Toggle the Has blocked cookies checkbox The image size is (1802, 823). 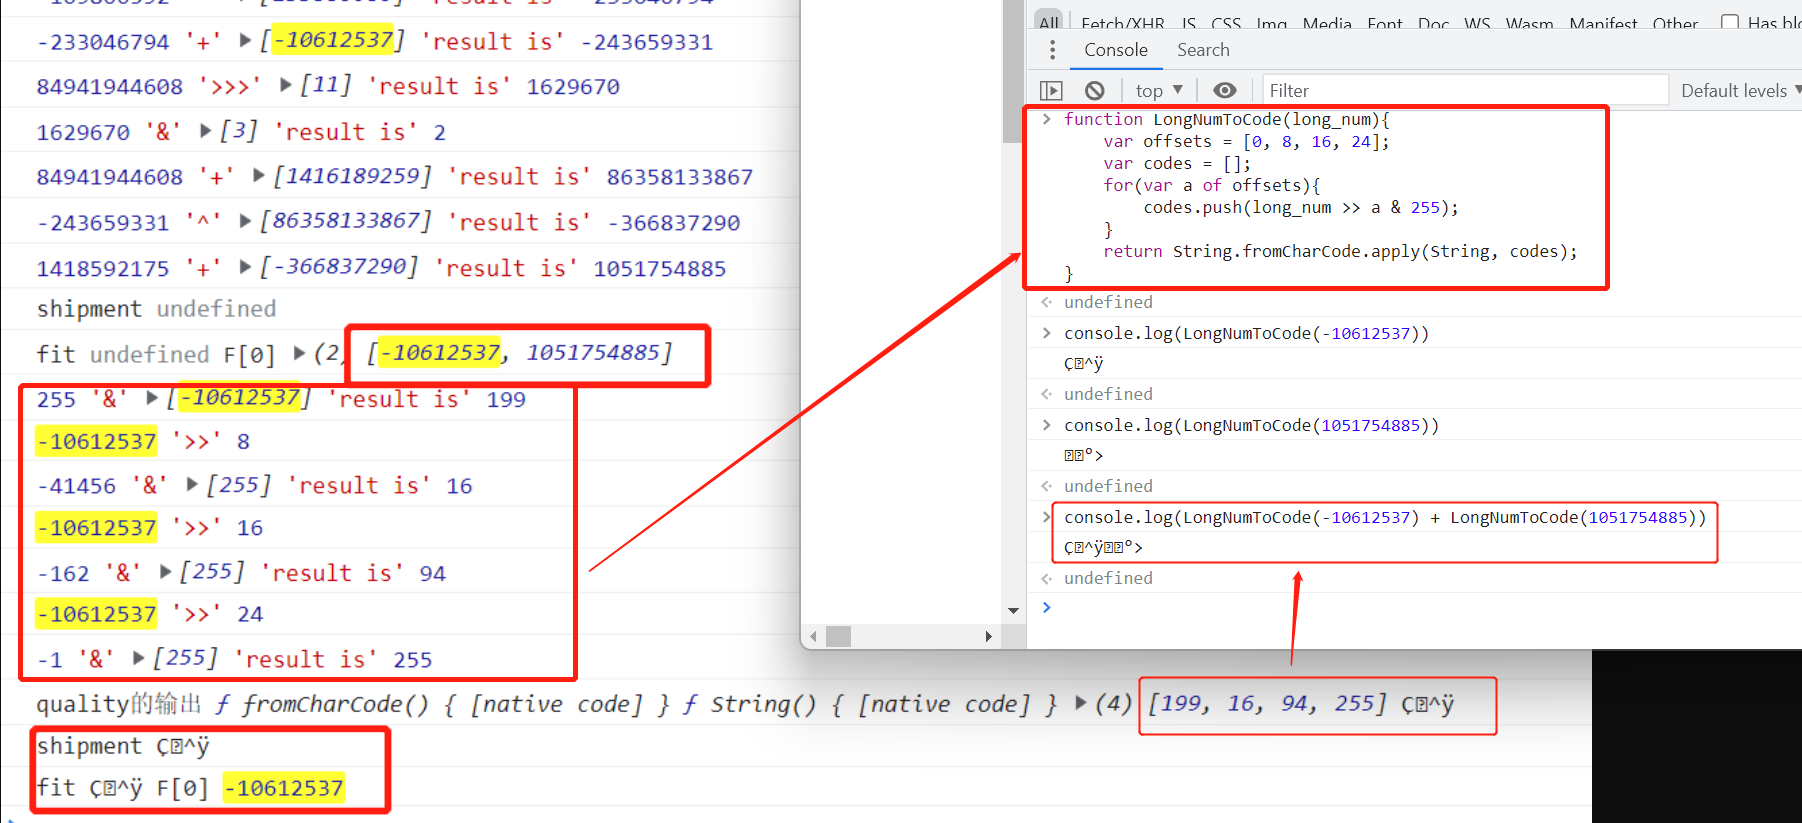point(1729,22)
